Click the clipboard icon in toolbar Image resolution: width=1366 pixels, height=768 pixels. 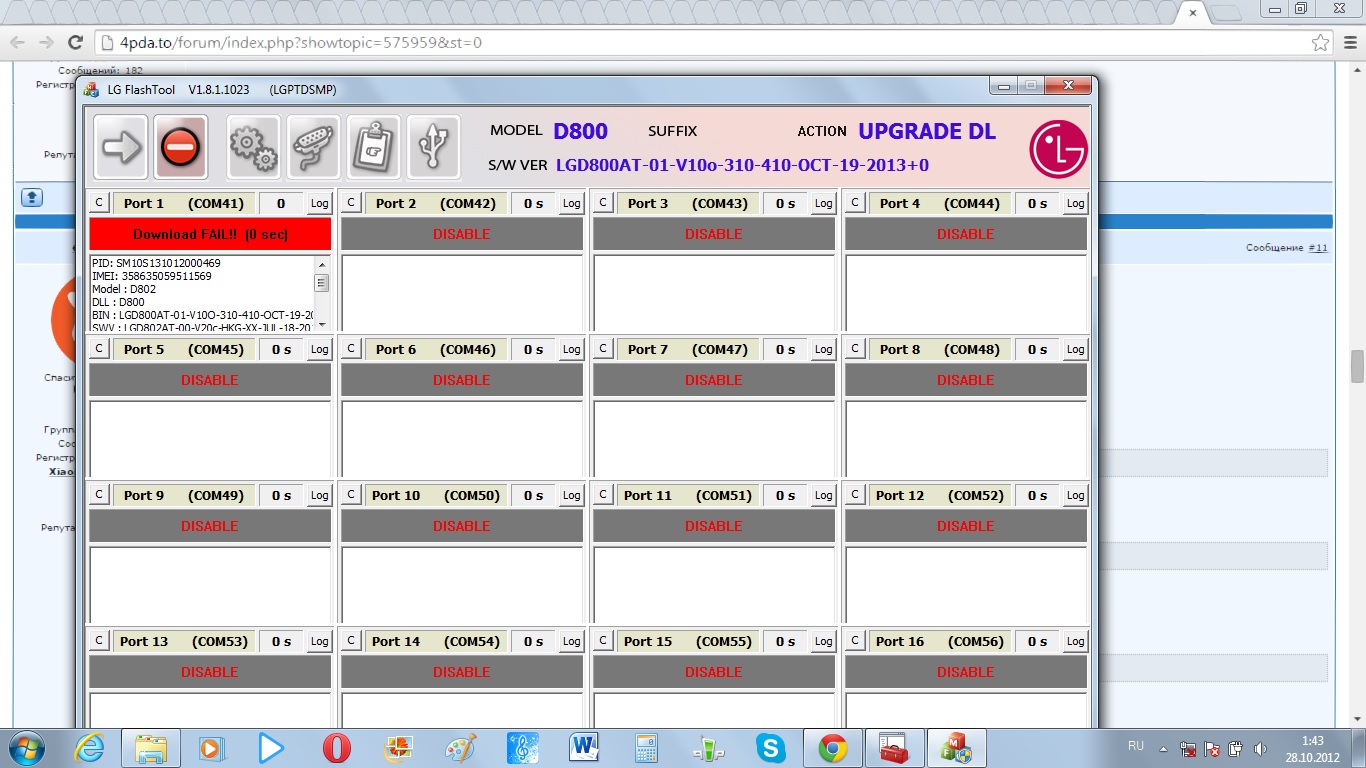[x=374, y=147]
